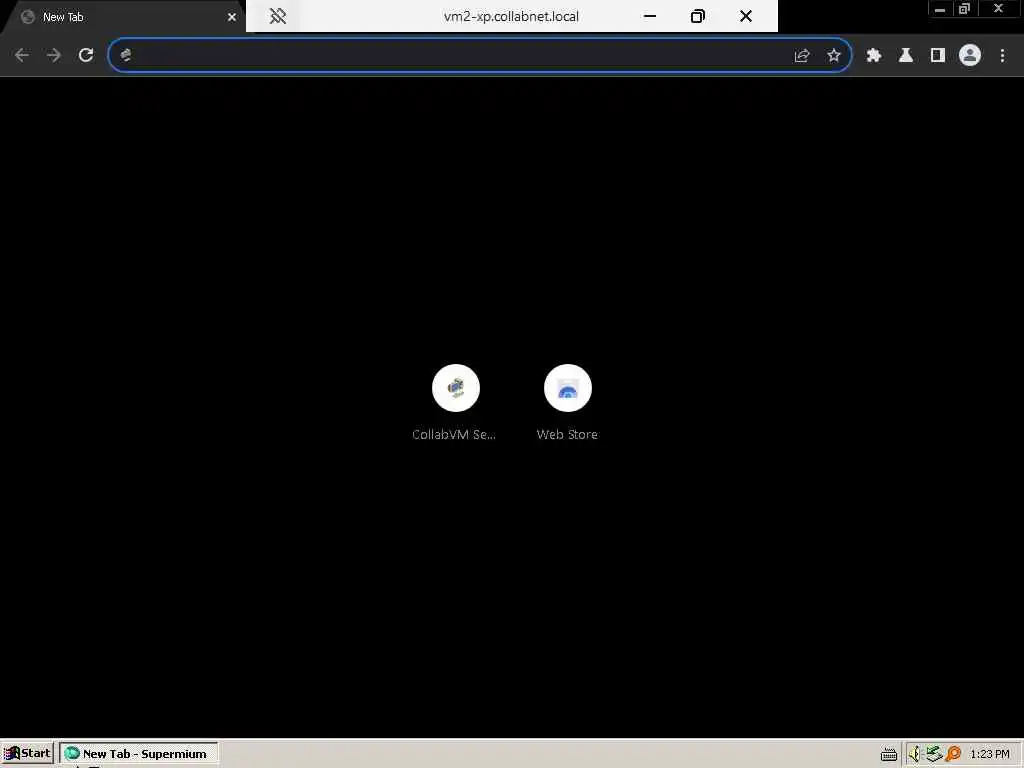The width and height of the screenshot is (1024, 768).
Task: Click the volume speaker tray icon
Action: pos(914,754)
